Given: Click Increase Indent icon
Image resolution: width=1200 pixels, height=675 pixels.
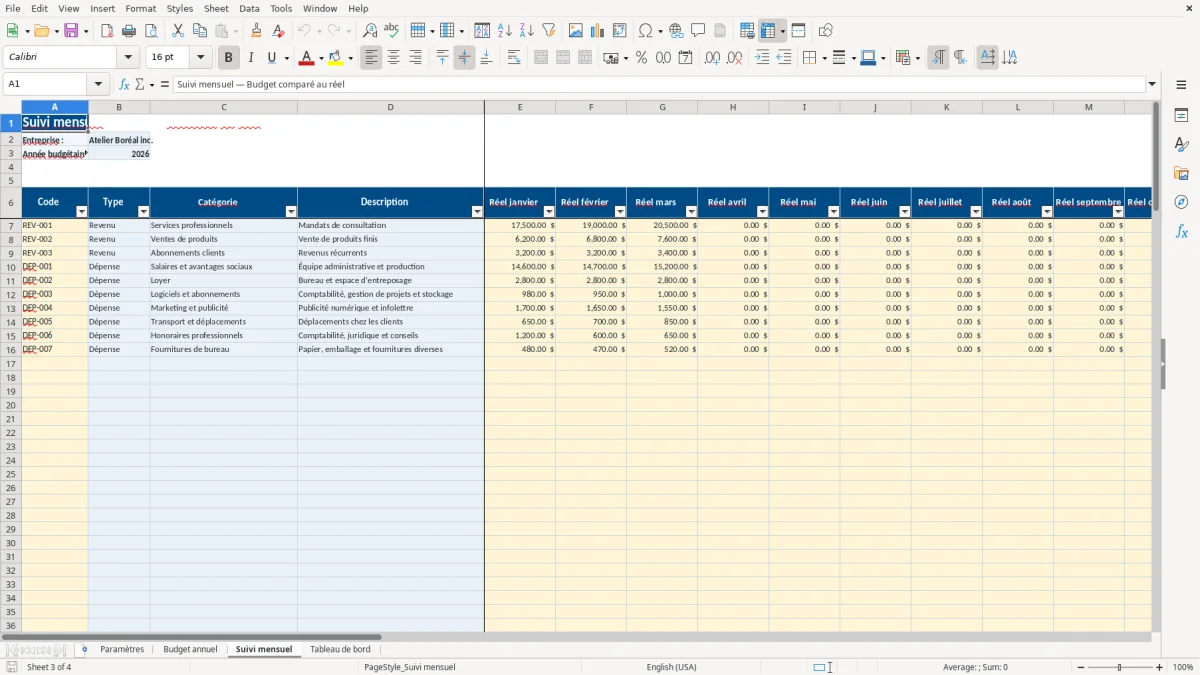Looking at the screenshot, I should (x=762, y=58).
